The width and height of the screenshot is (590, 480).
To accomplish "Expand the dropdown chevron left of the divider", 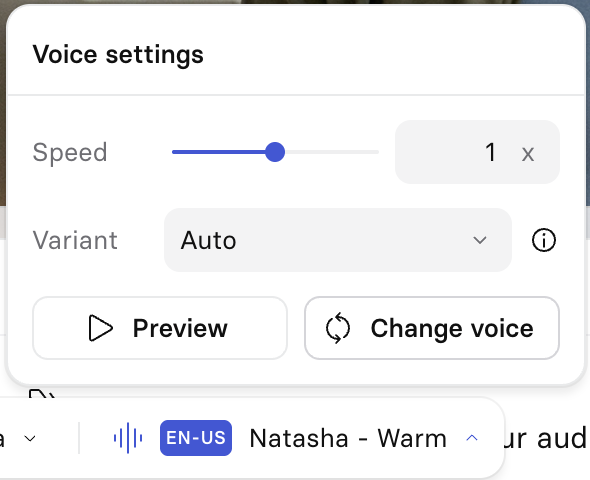I will 30,438.
